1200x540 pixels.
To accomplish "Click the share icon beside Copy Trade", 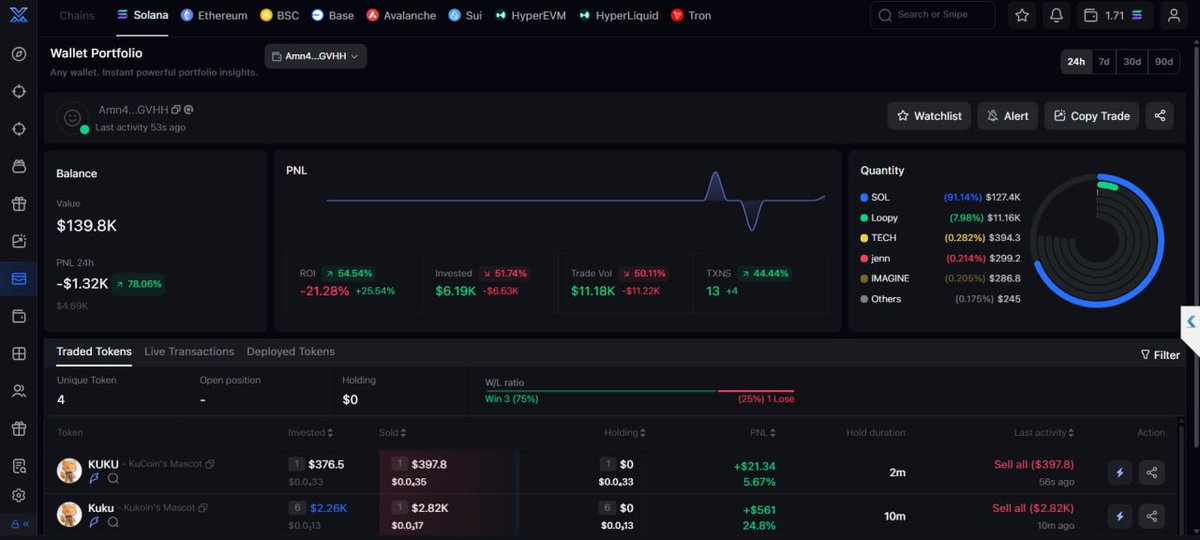I will [x=1160, y=116].
